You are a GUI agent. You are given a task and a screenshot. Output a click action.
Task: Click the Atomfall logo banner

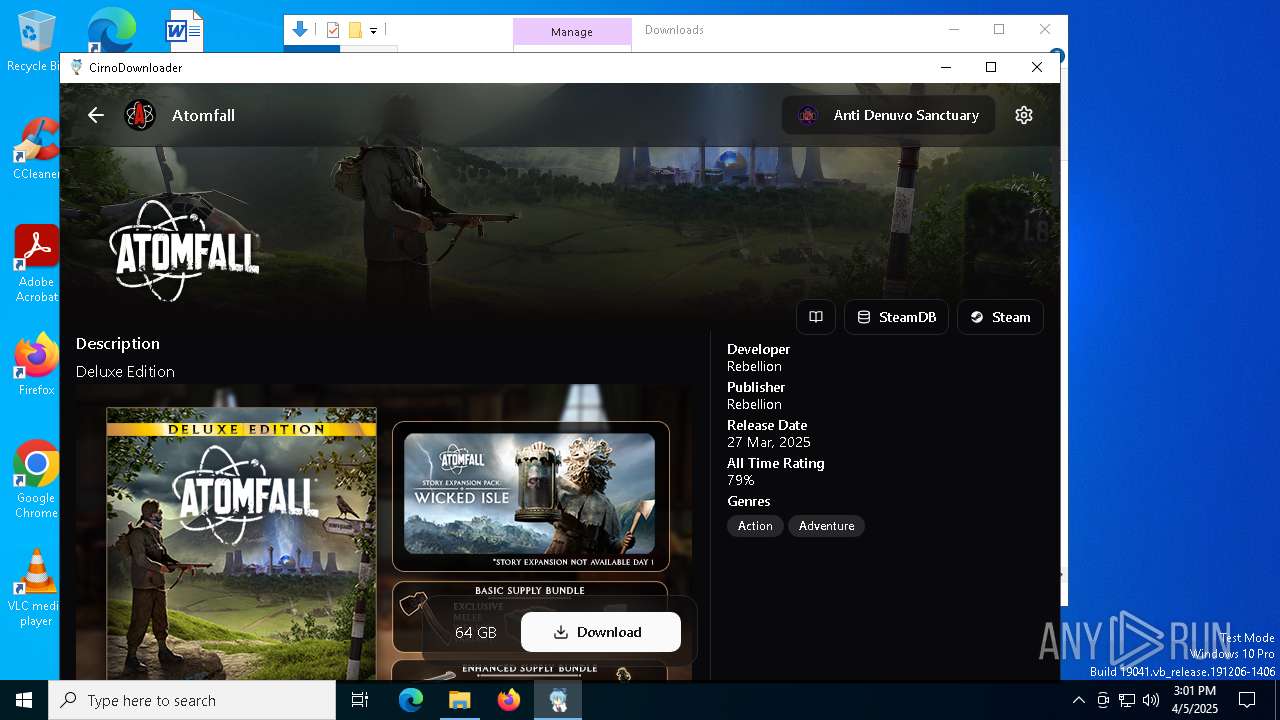[x=184, y=250]
